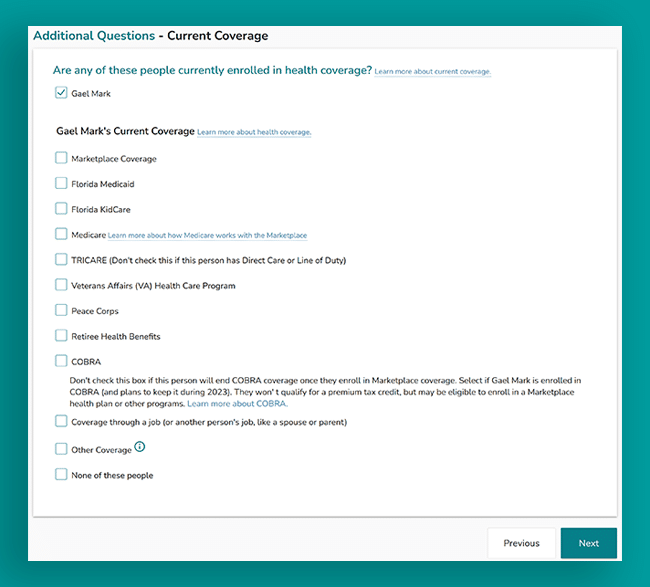Check Coverage through a job option
This screenshot has height=587, width=650.
pyautogui.click(x=61, y=421)
